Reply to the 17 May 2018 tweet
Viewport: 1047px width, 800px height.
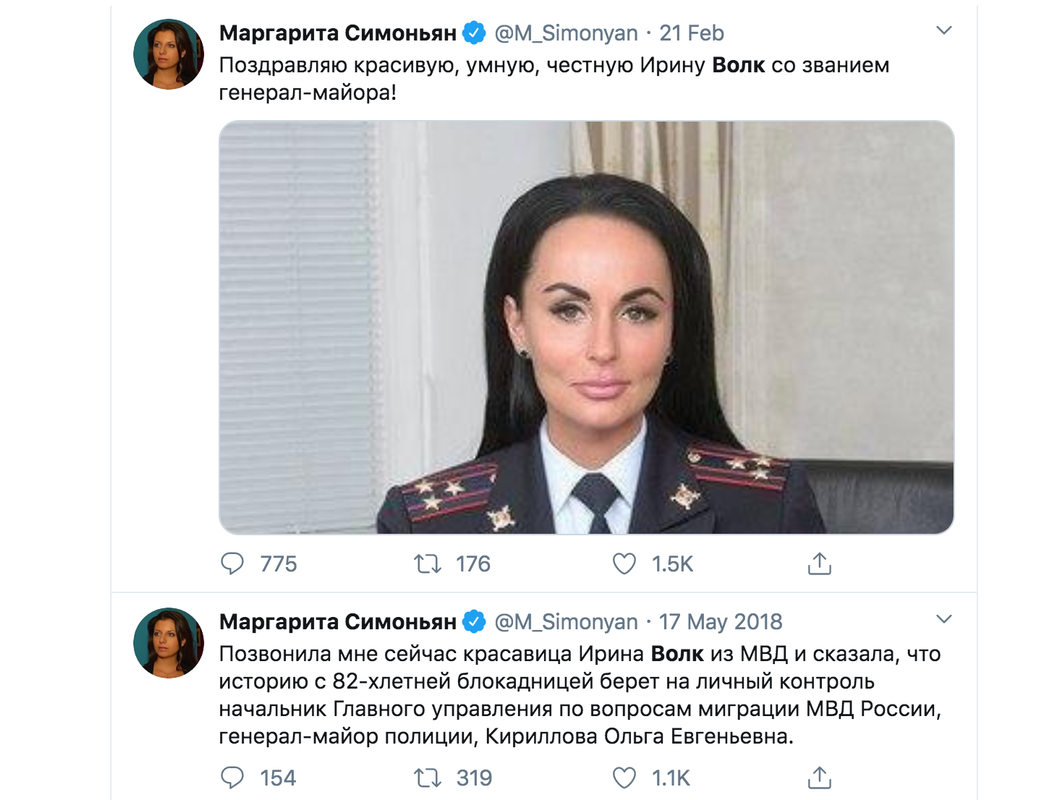coord(232,778)
